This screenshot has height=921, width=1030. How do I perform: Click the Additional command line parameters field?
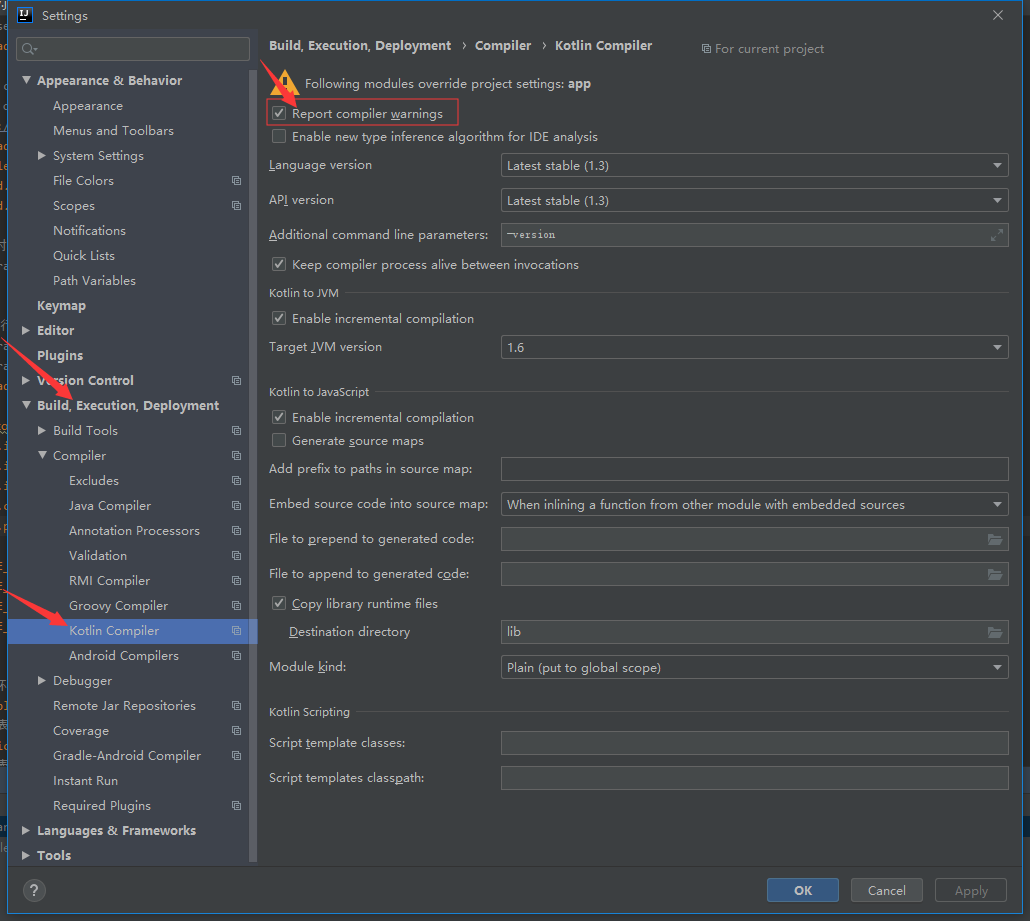(754, 235)
